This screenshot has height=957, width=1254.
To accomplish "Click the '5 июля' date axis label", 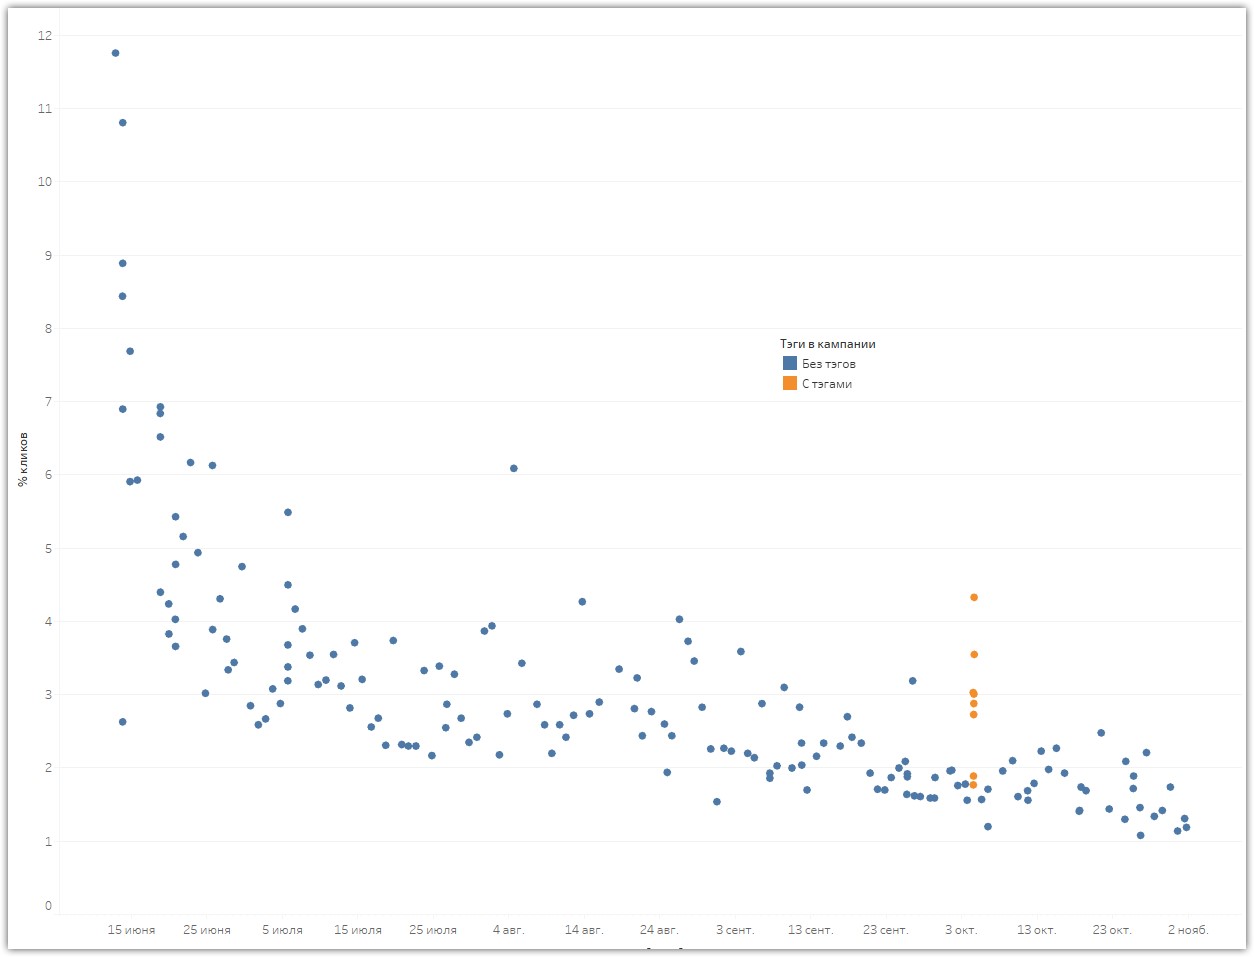I will click(283, 930).
